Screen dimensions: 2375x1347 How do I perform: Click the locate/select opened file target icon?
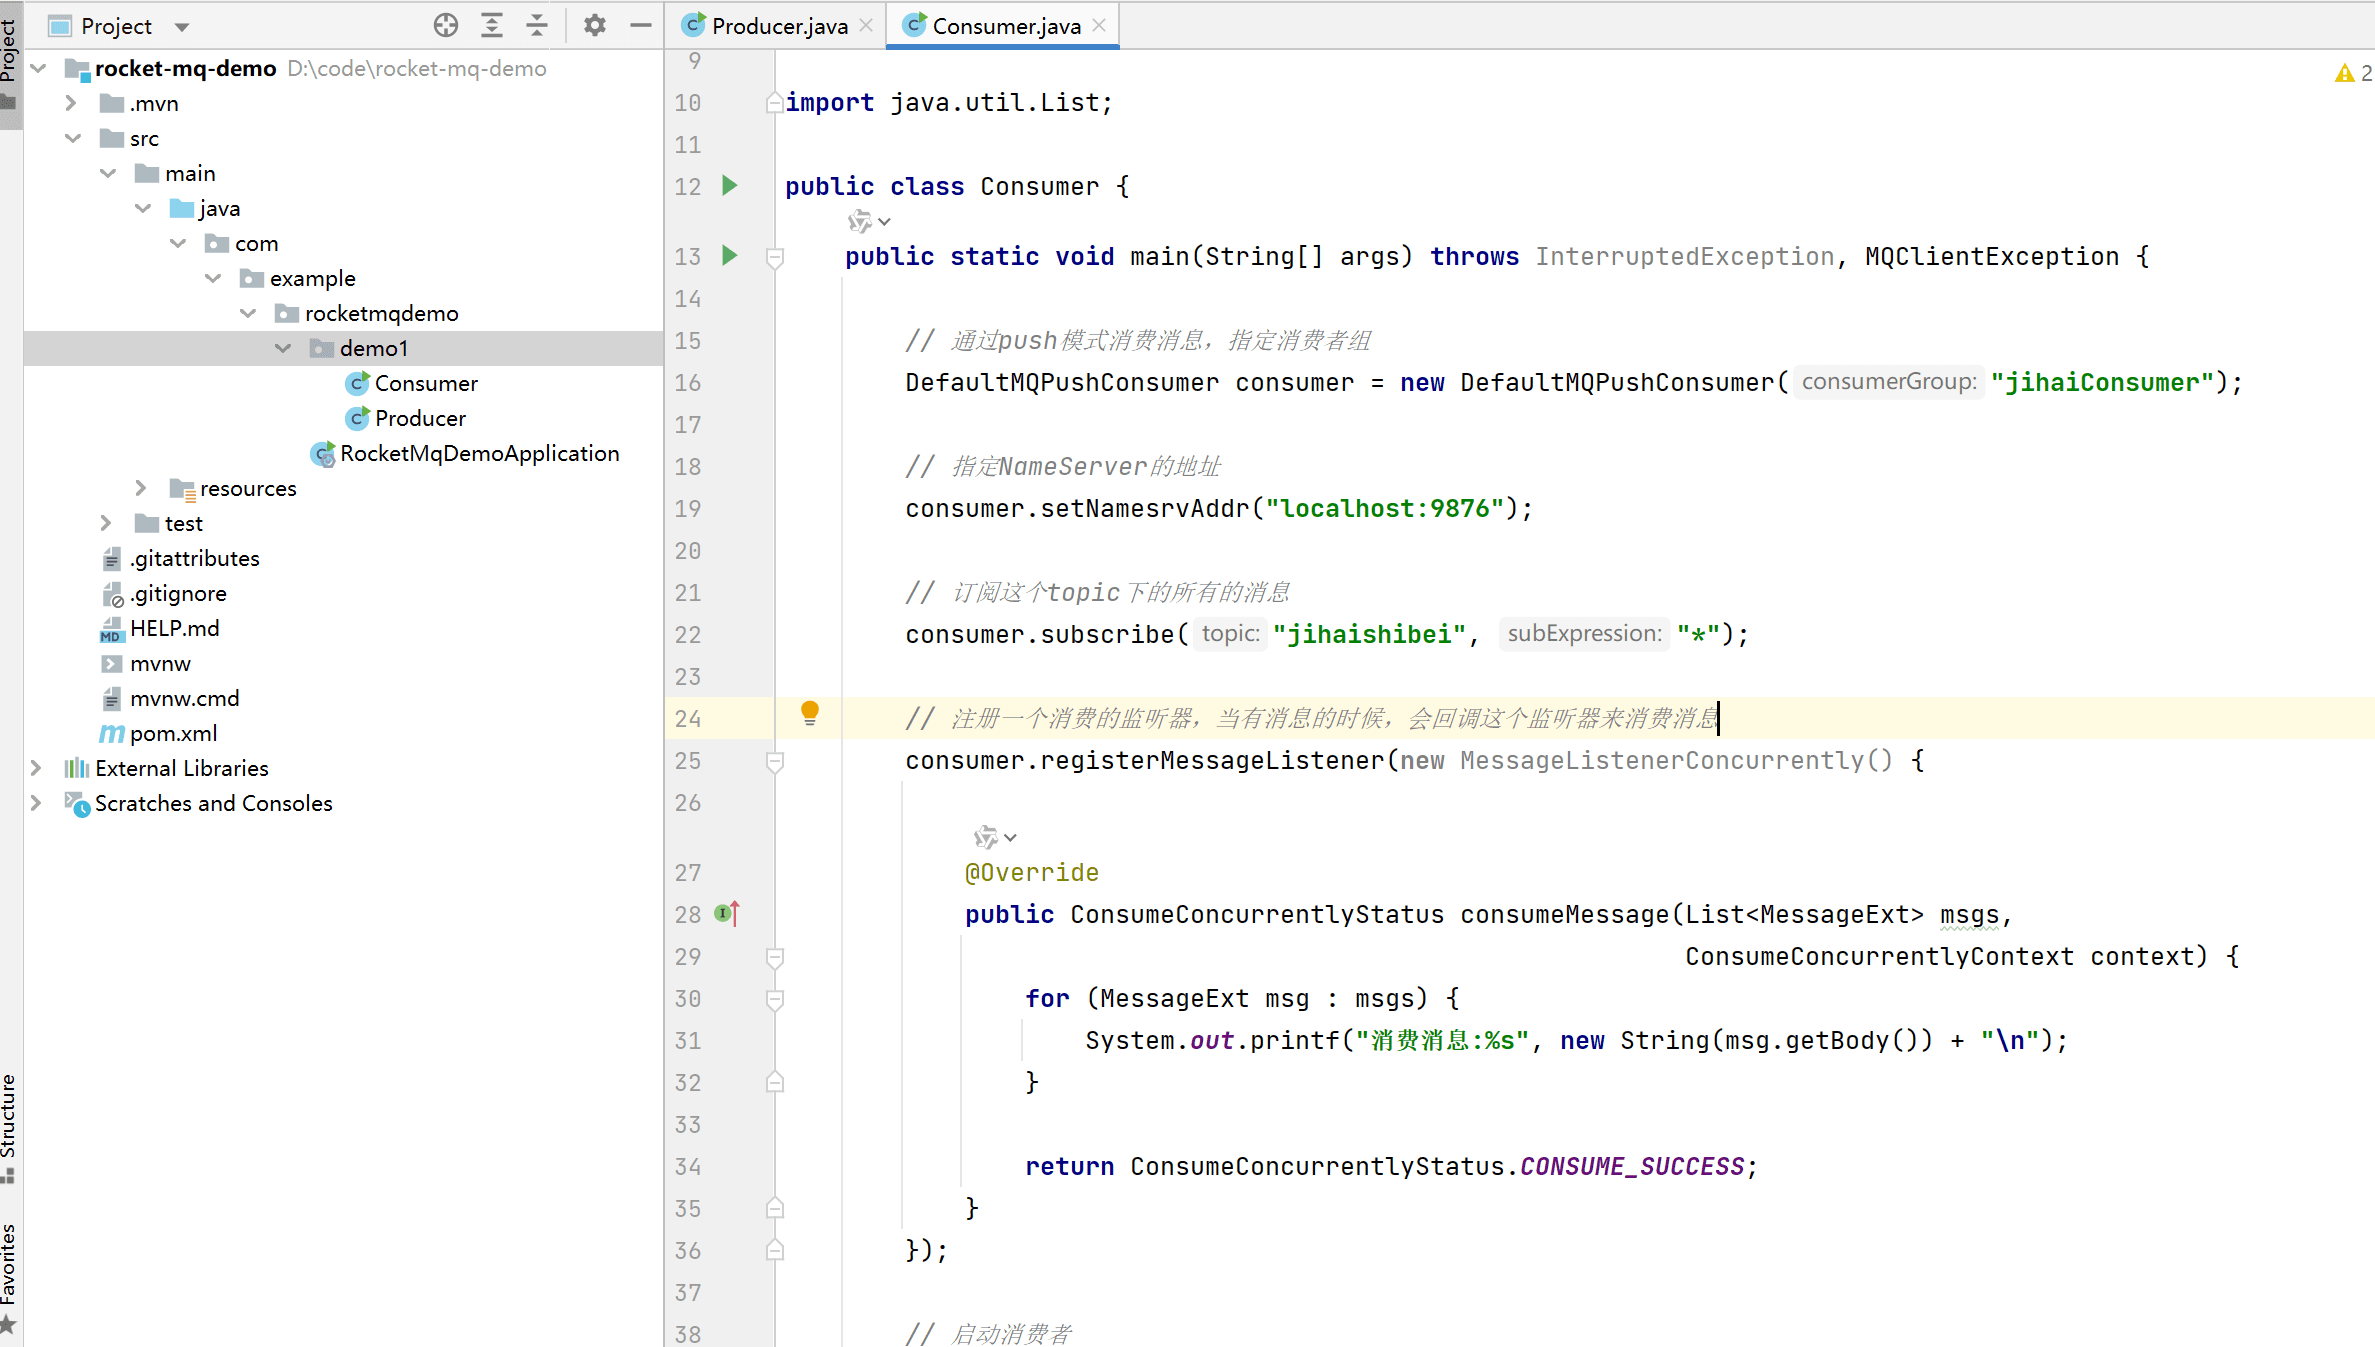pyautogui.click(x=446, y=26)
